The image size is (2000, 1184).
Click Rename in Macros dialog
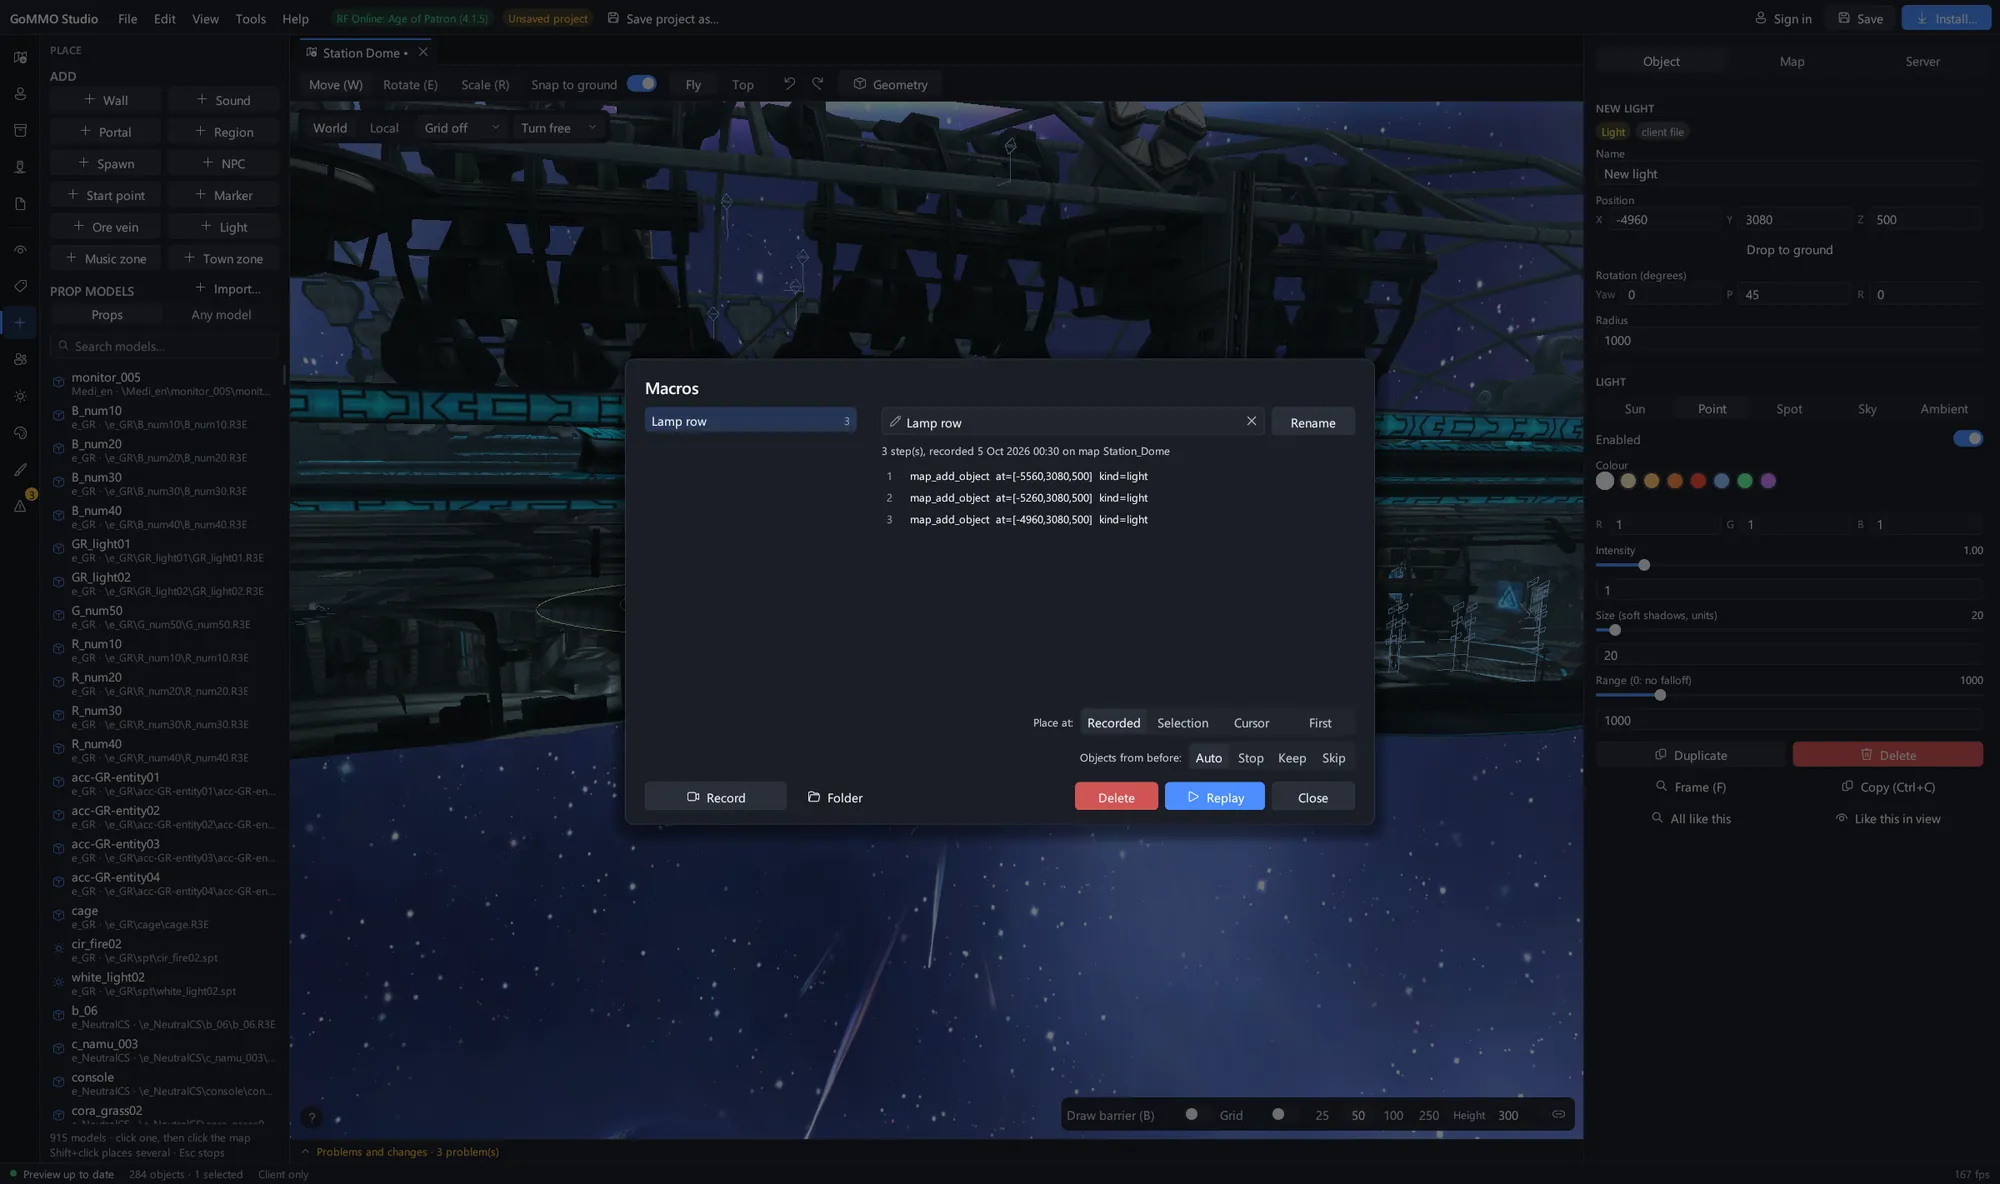coord(1312,422)
